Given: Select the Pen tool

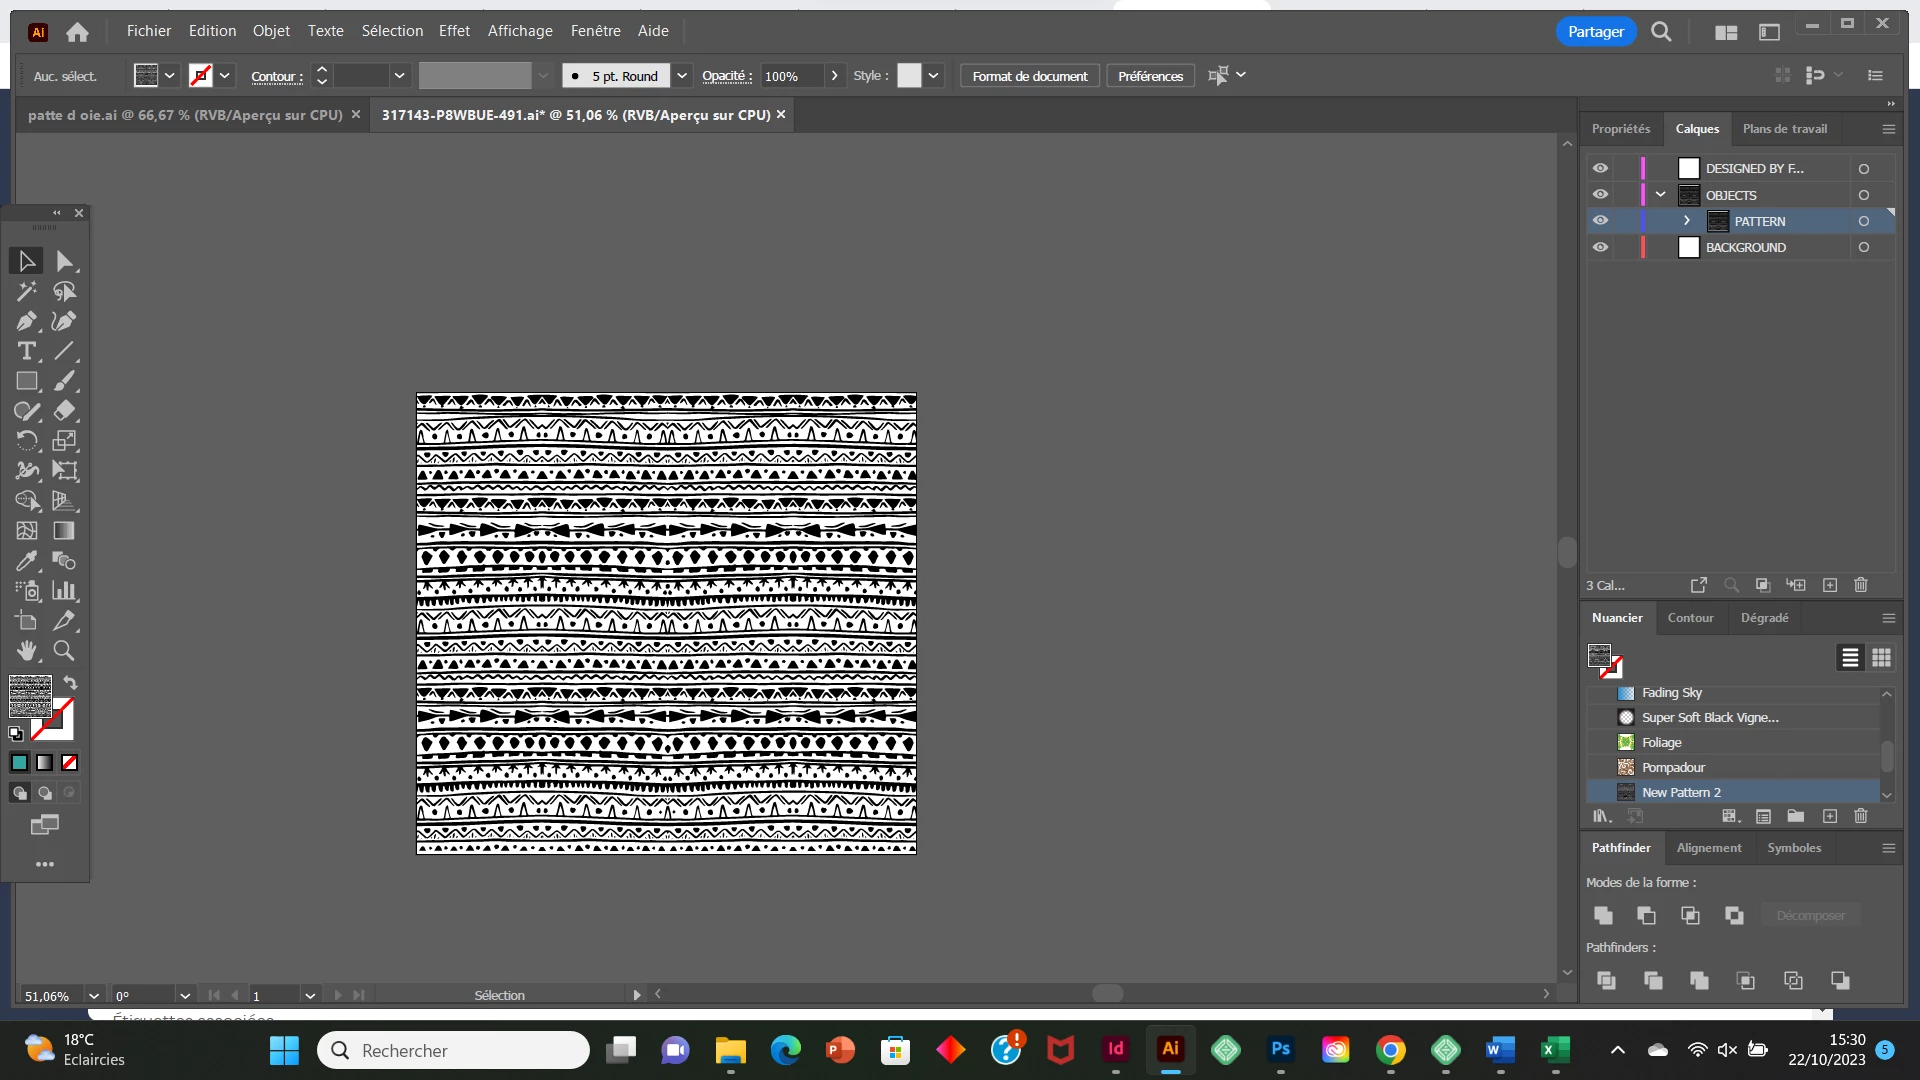Looking at the screenshot, I should pos(26,321).
